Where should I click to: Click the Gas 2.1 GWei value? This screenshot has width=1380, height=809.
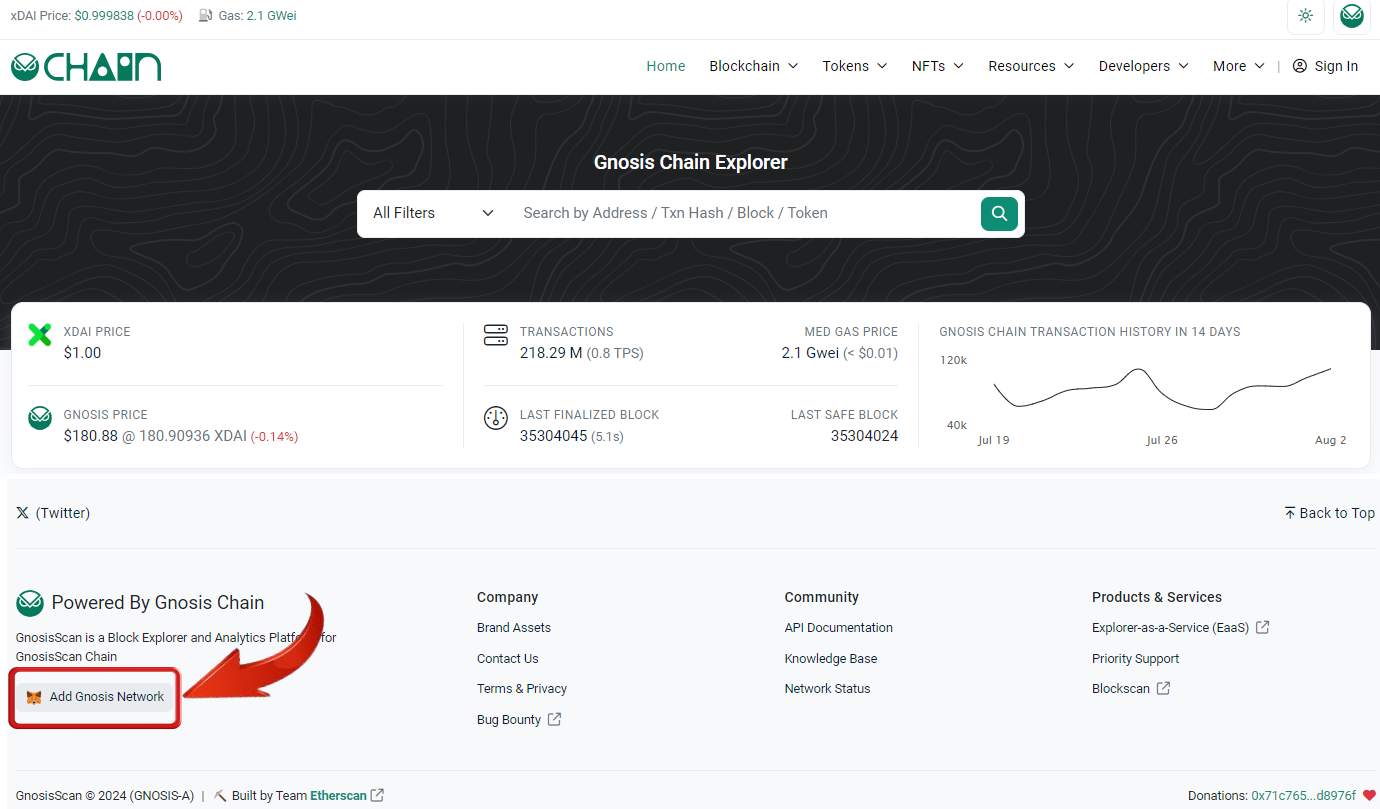[271, 16]
